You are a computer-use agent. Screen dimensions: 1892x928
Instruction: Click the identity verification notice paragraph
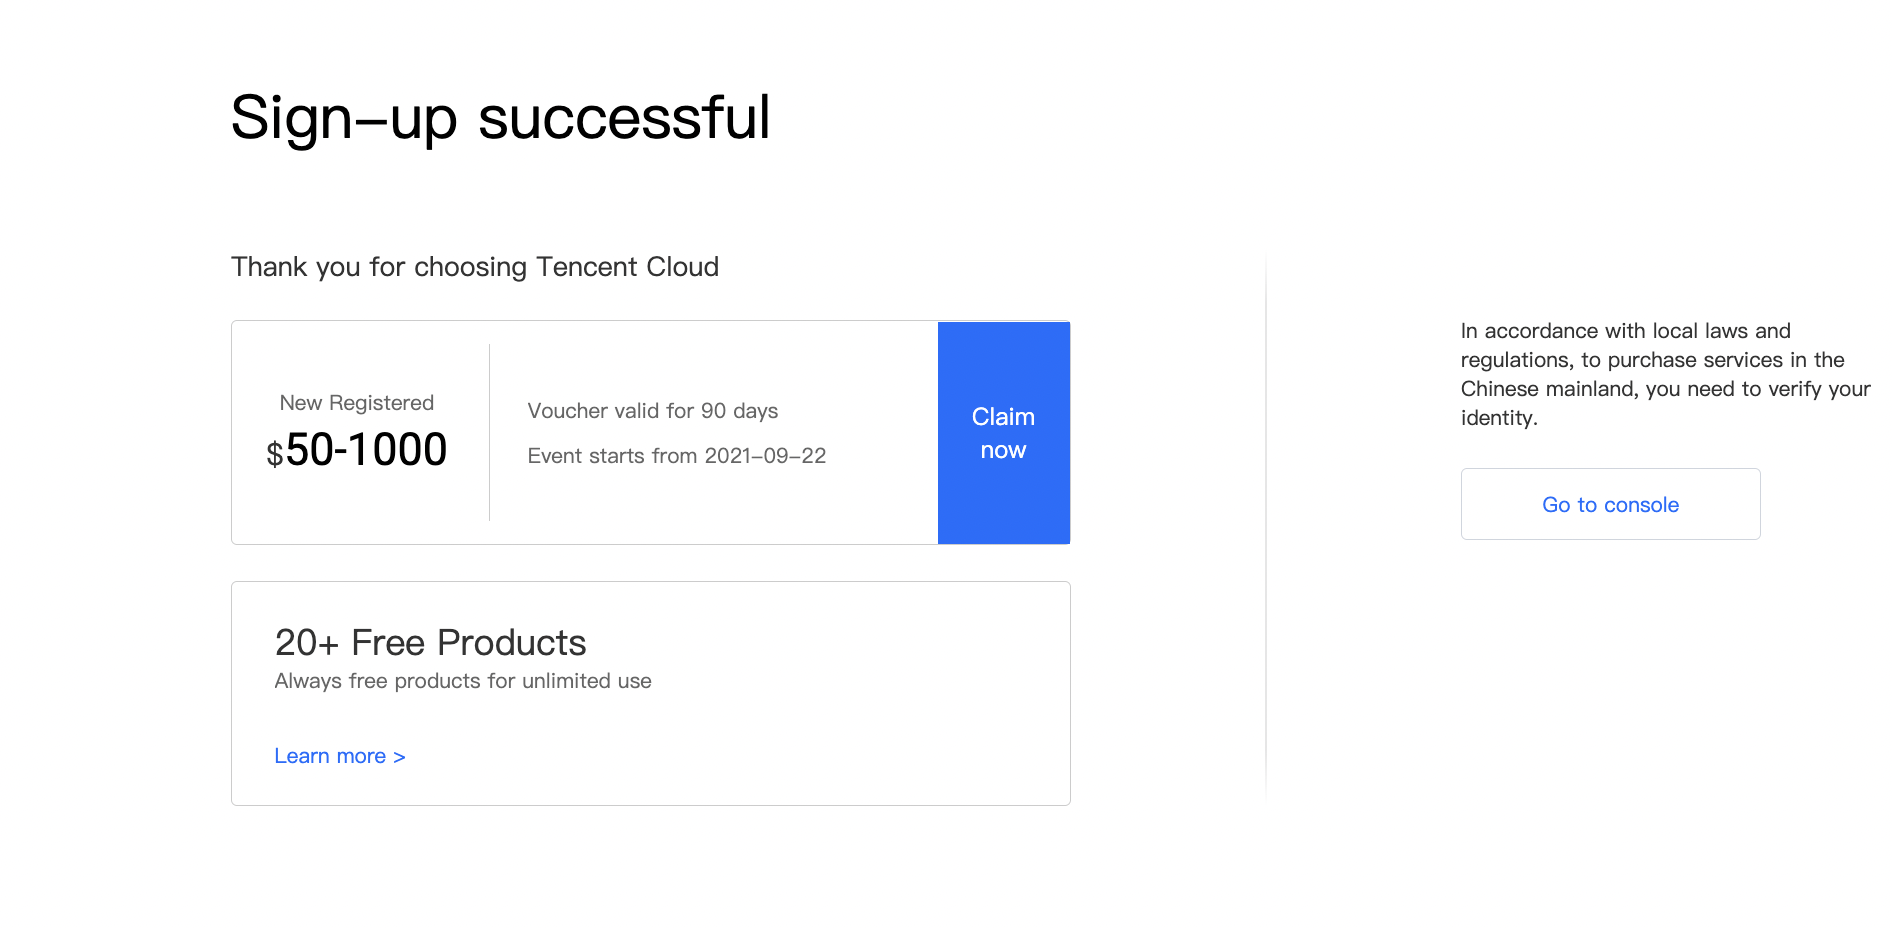point(1665,374)
